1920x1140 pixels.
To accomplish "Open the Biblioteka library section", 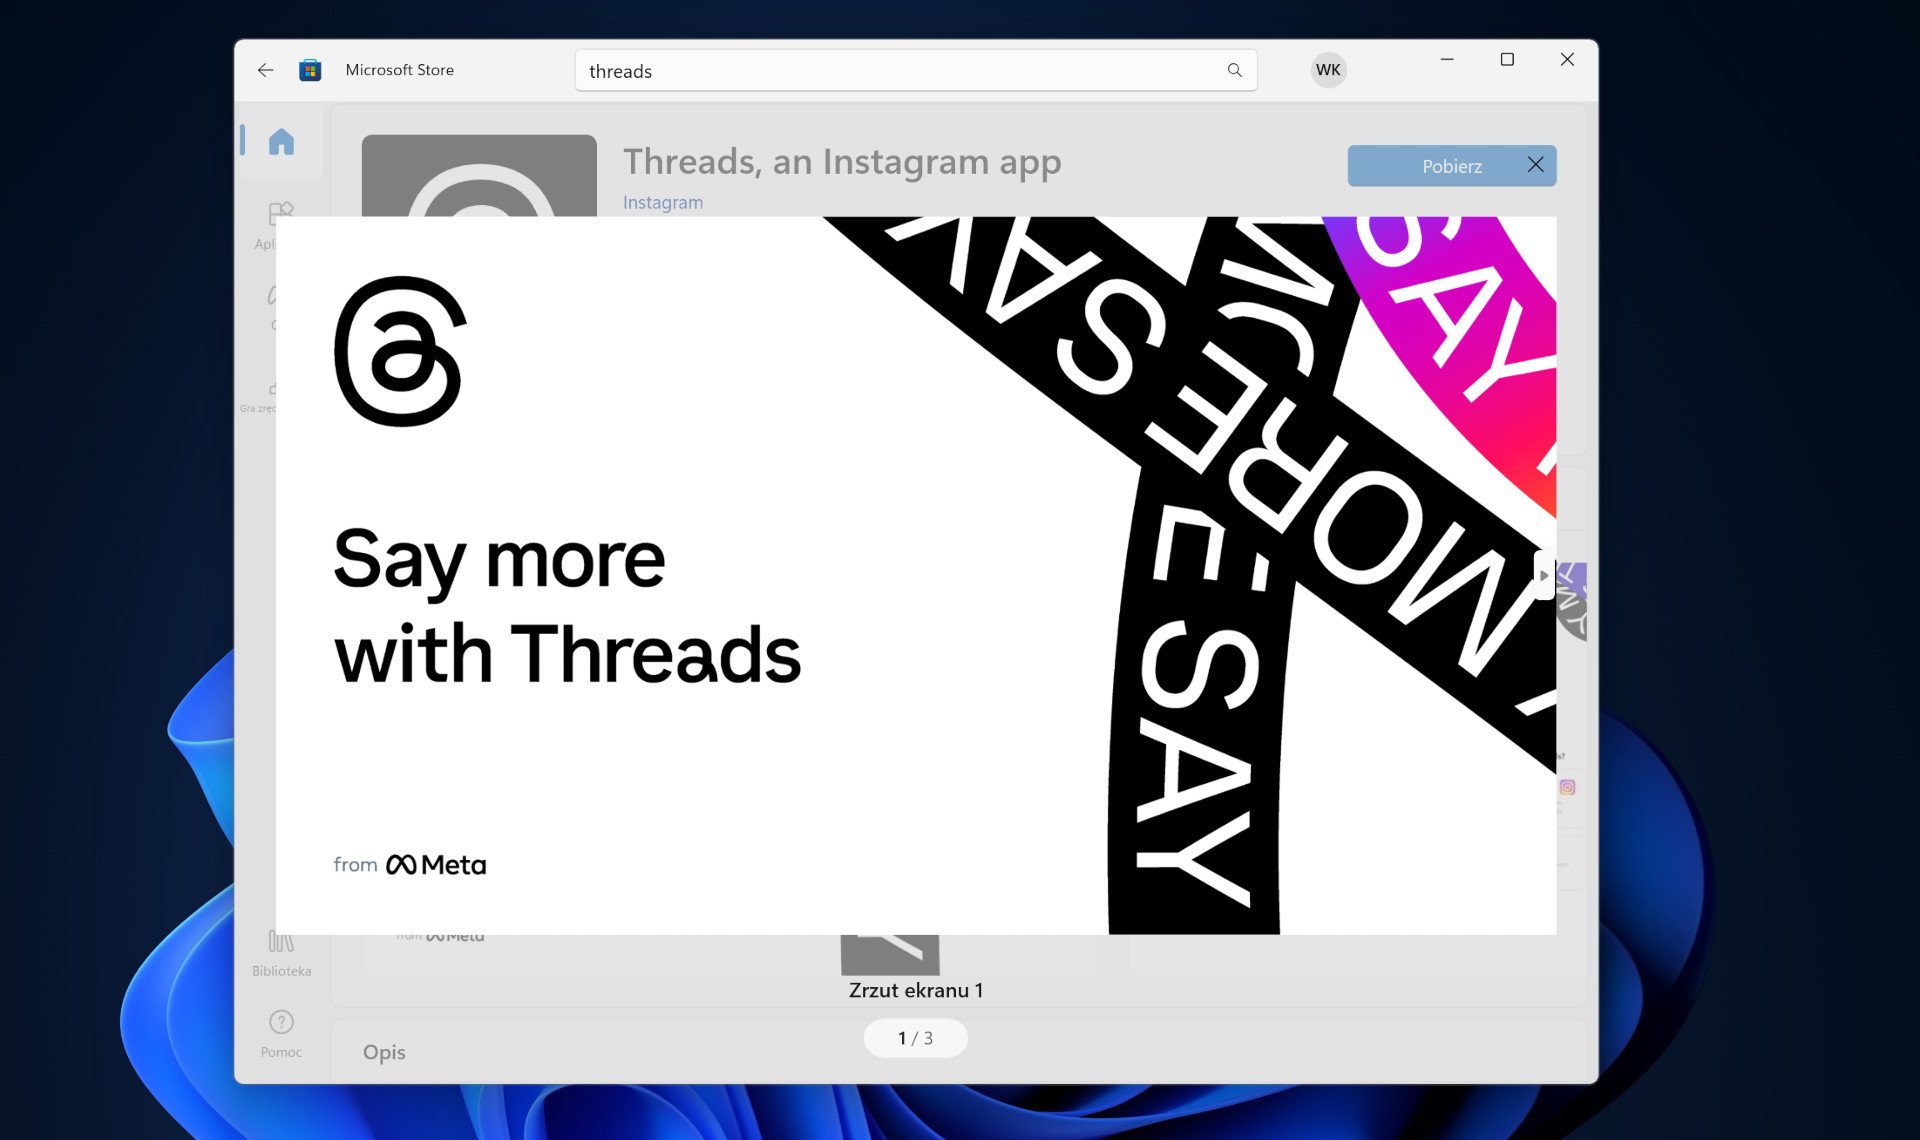I will pos(281,953).
